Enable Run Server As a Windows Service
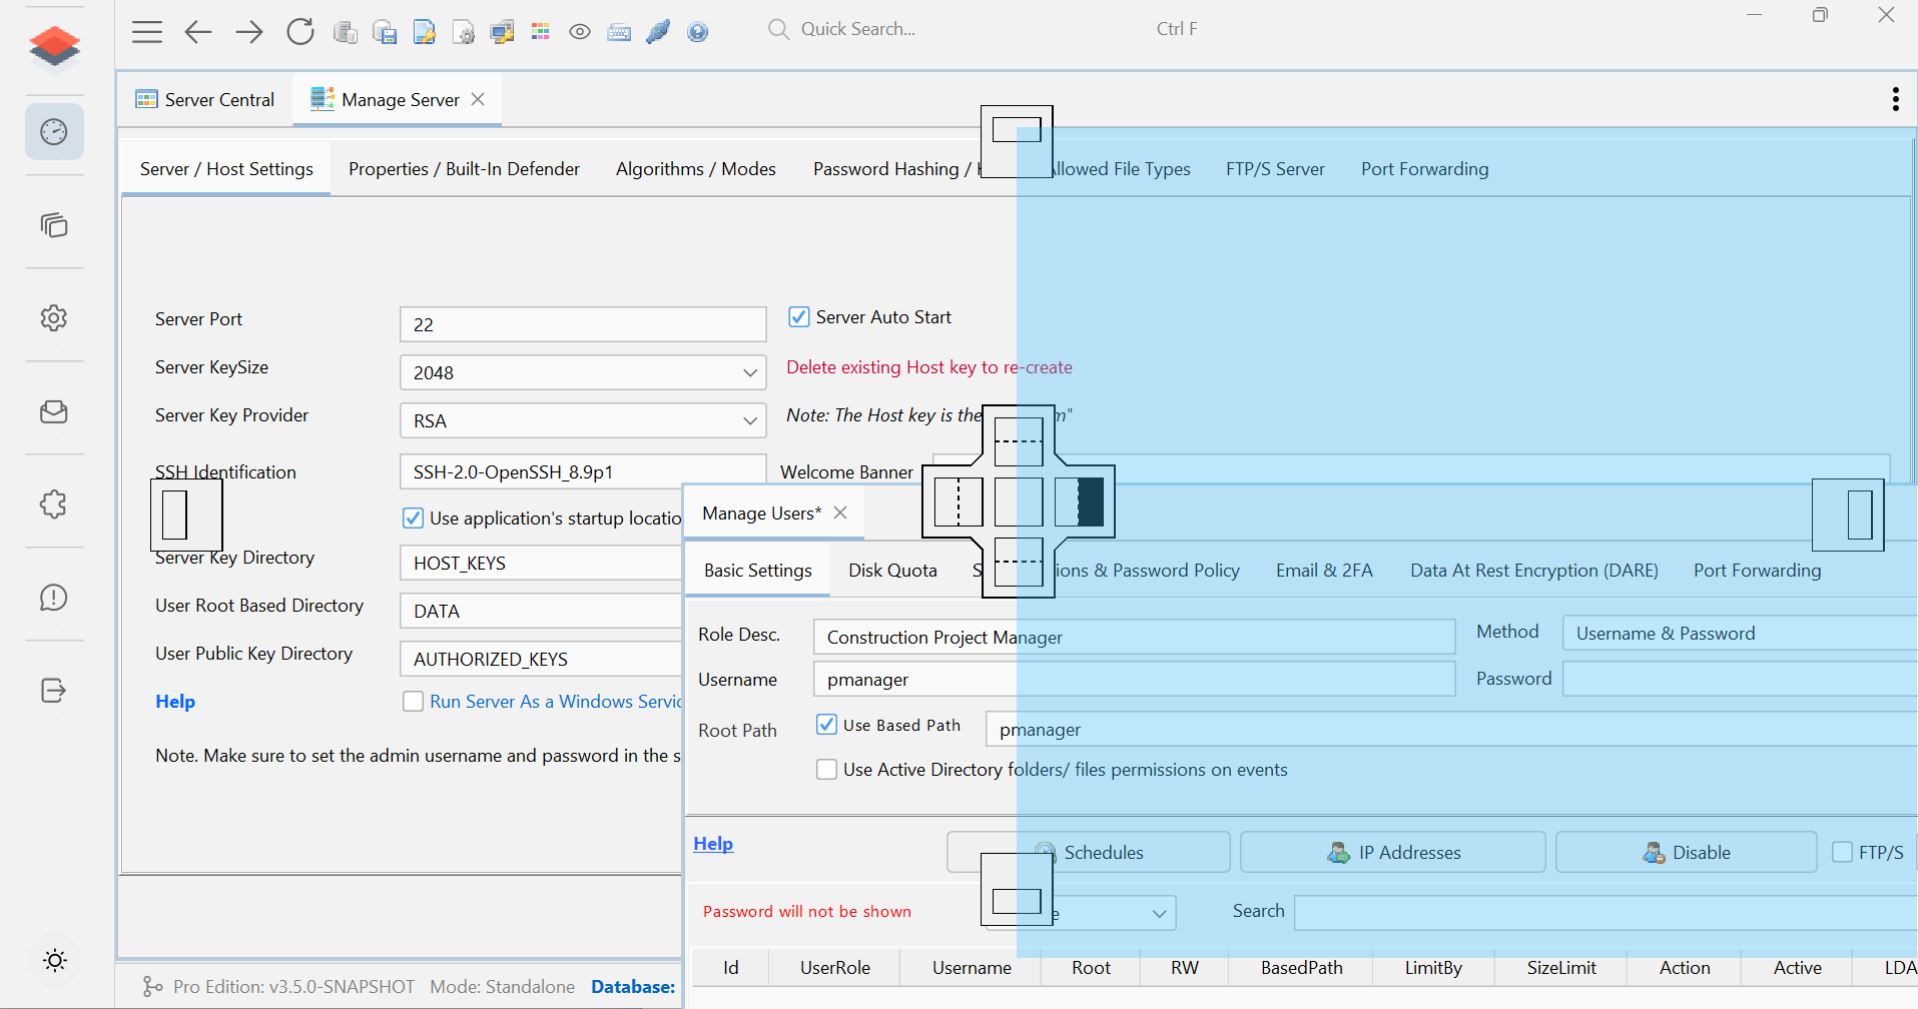Viewport: 1918px width, 1009px height. (412, 701)
